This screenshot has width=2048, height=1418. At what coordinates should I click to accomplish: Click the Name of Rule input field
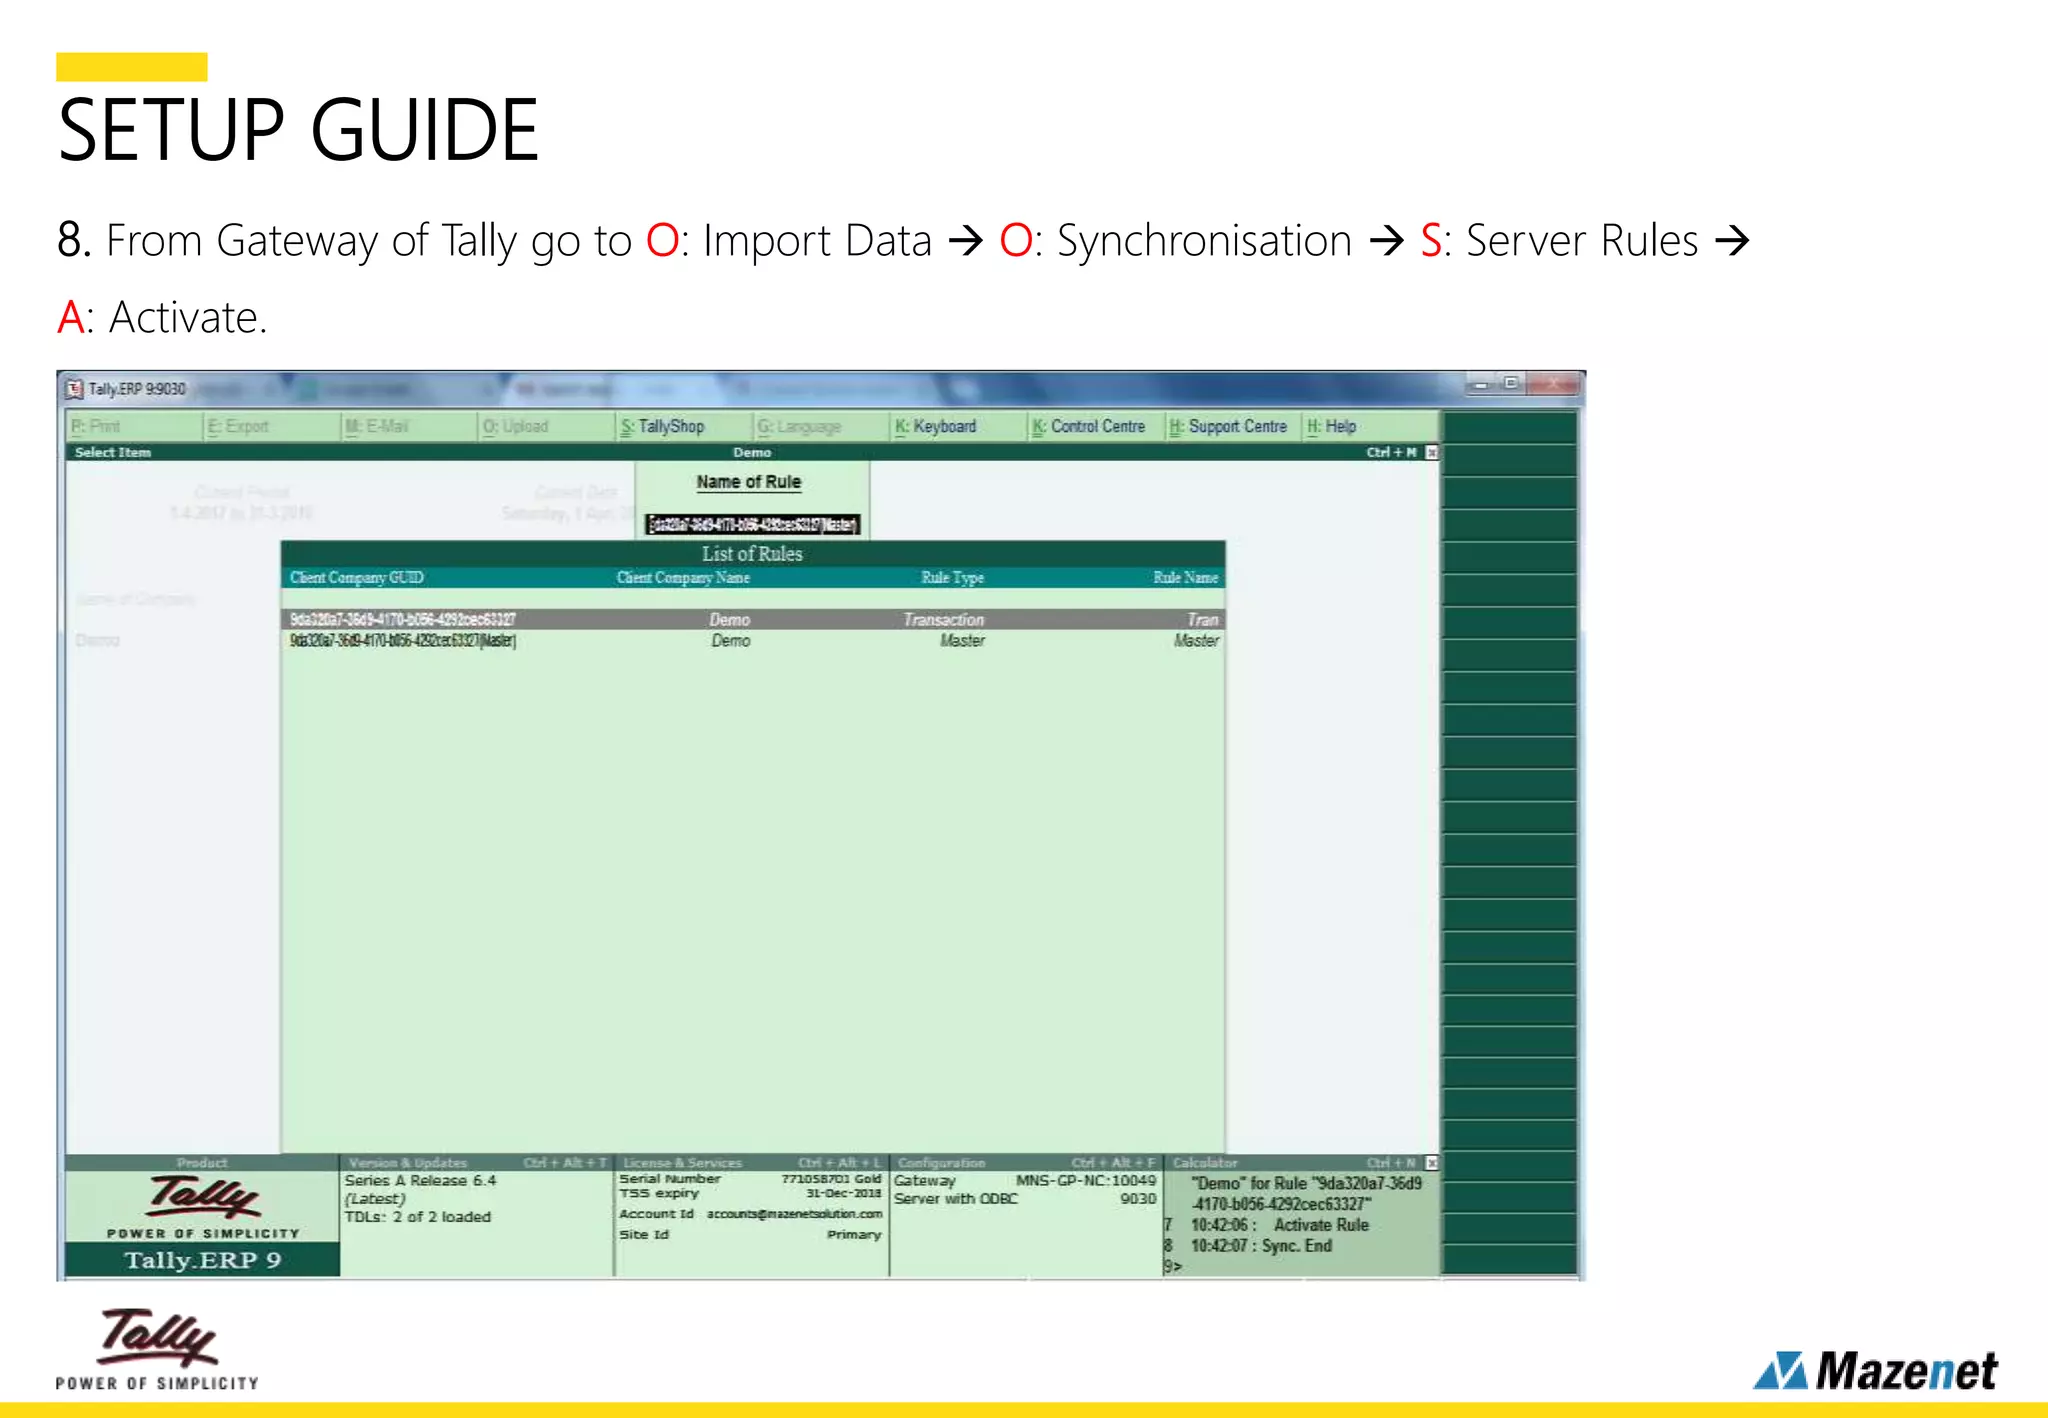click(x=752, y=524)
